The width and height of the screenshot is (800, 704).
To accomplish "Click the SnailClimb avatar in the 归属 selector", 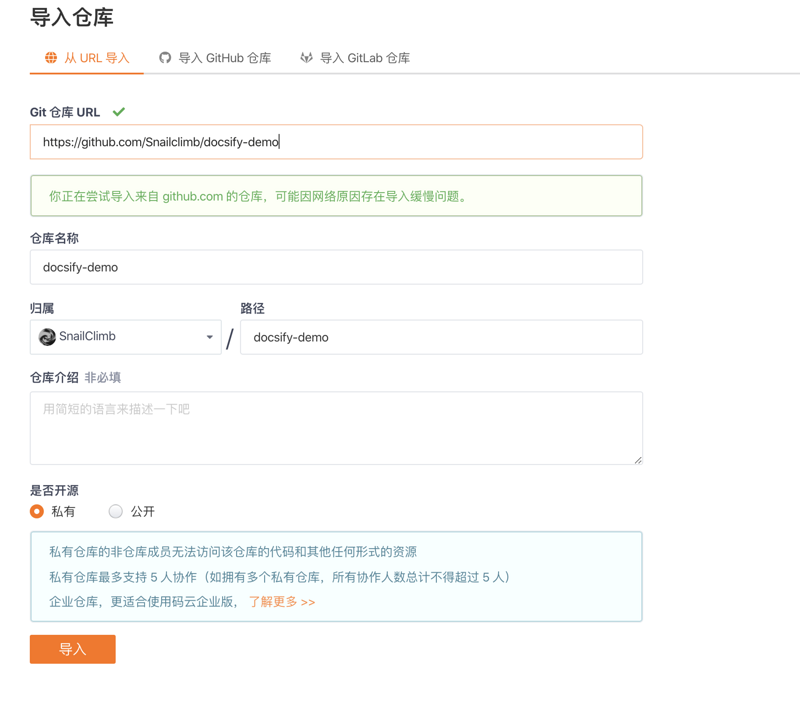I will (47, 337).
